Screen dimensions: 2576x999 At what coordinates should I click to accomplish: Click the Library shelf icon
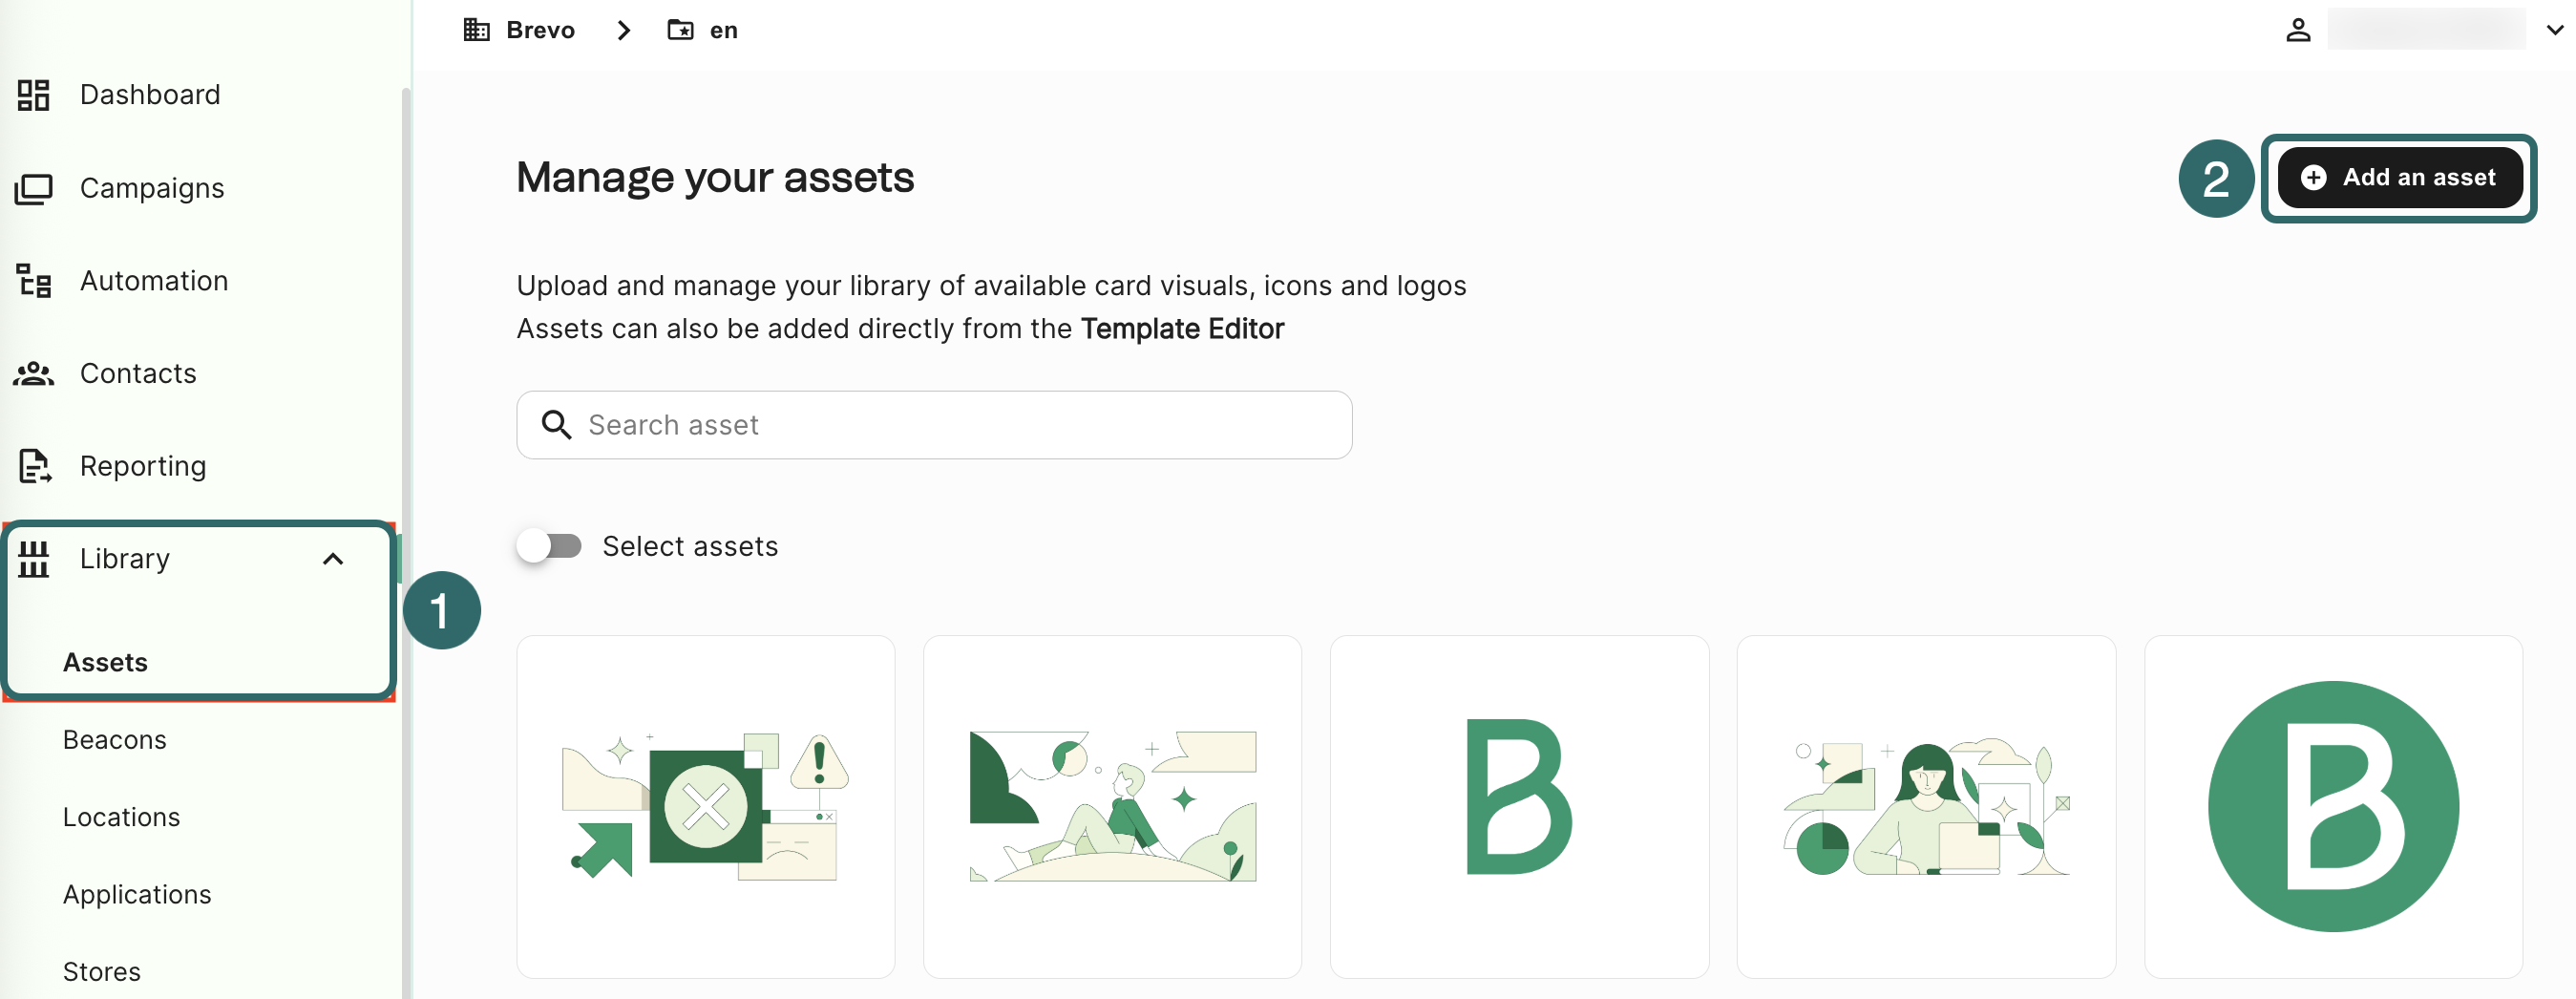(33, 559)
